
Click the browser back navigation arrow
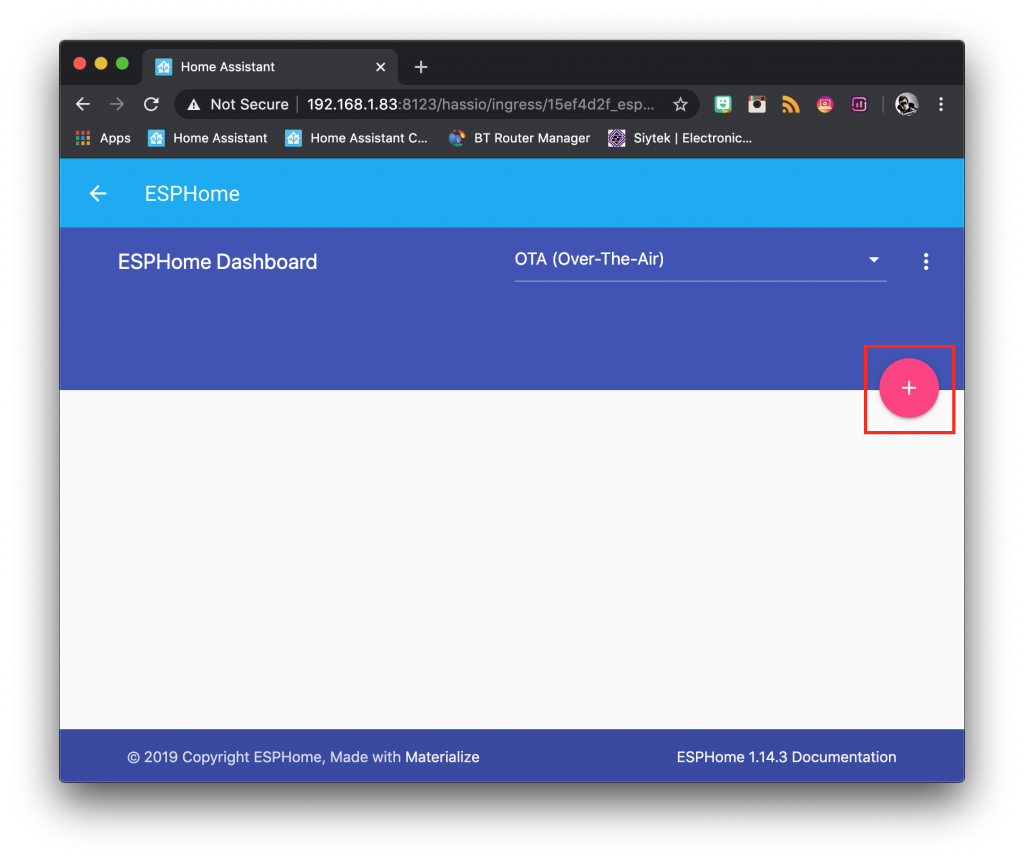83,104
